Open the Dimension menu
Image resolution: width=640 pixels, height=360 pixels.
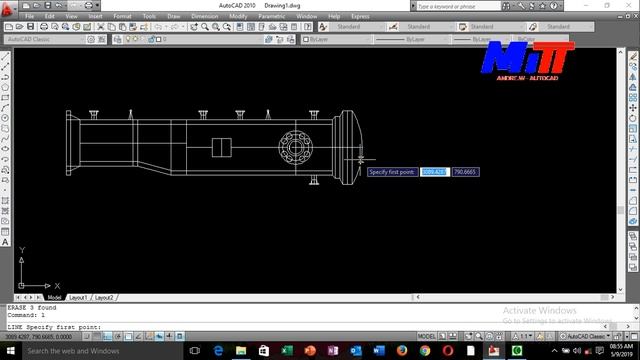click(204, 16)
